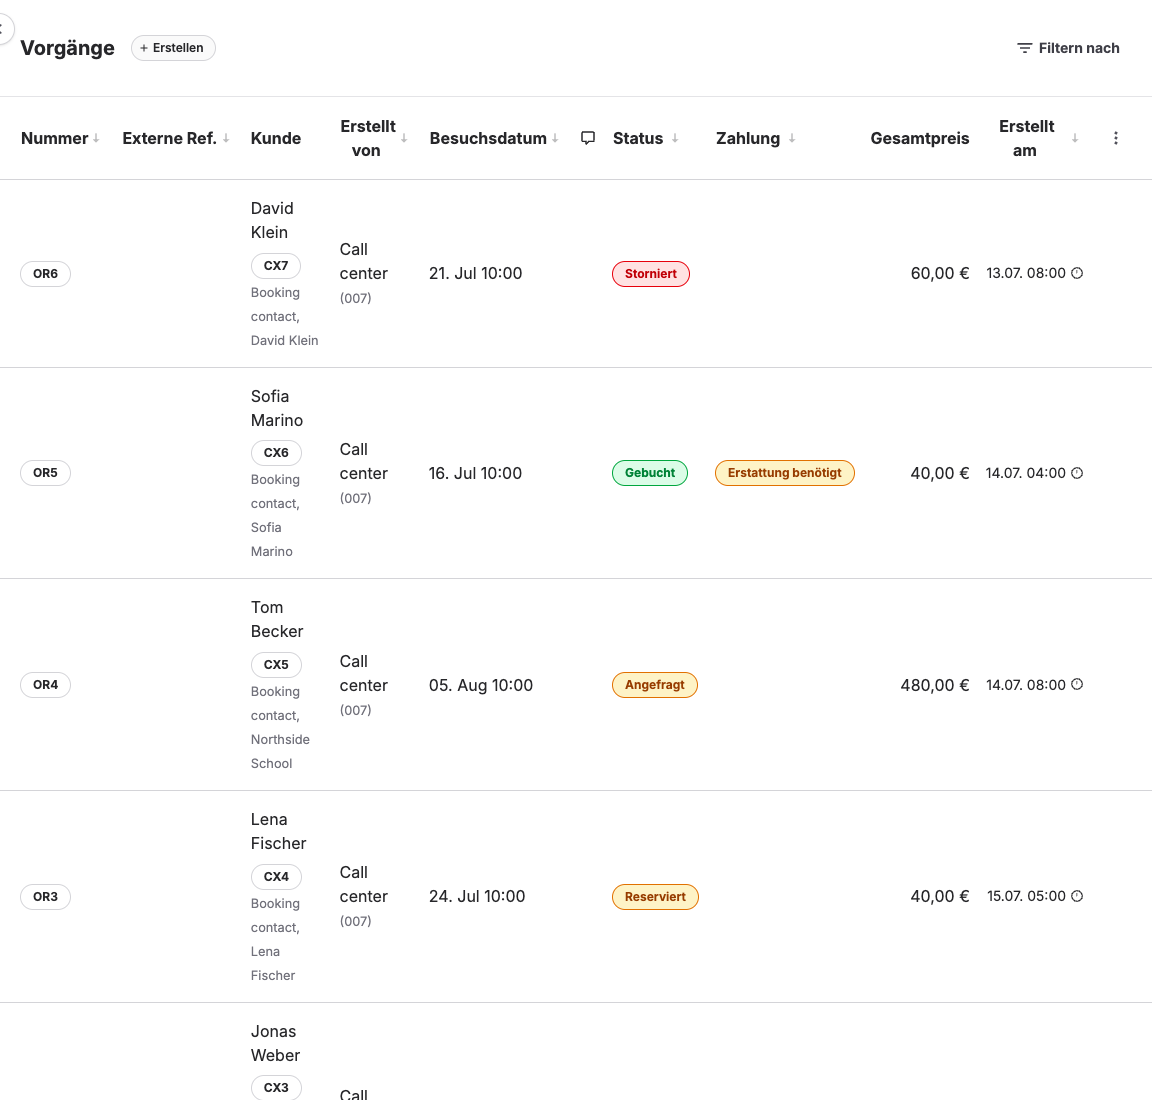Click visit date 16. Jul 10:00
The width and height of the screenshot is (1152, 1100).
[x=475, y=473]
